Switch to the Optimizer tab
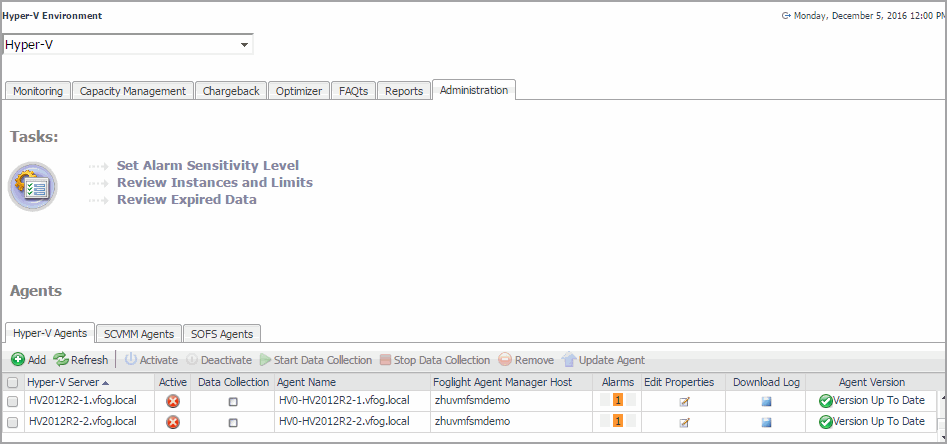Viewport: 947px width, 444px height. tap(299, 91)
